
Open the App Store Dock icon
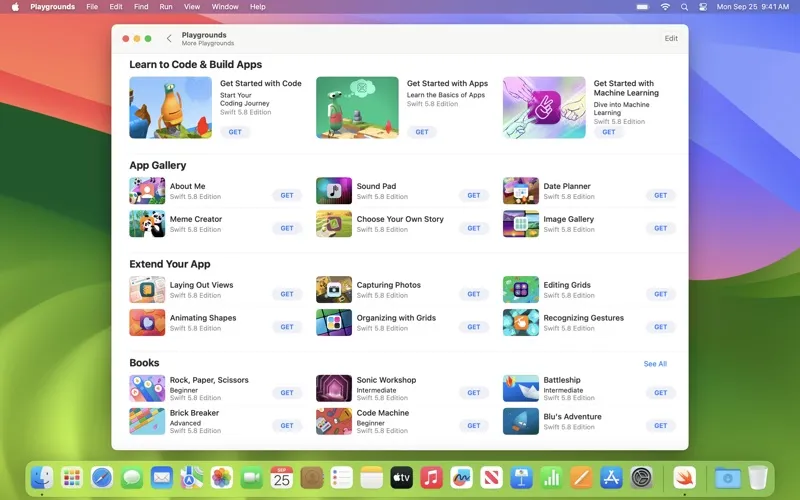pyautogui.click(x=611, y=478)
